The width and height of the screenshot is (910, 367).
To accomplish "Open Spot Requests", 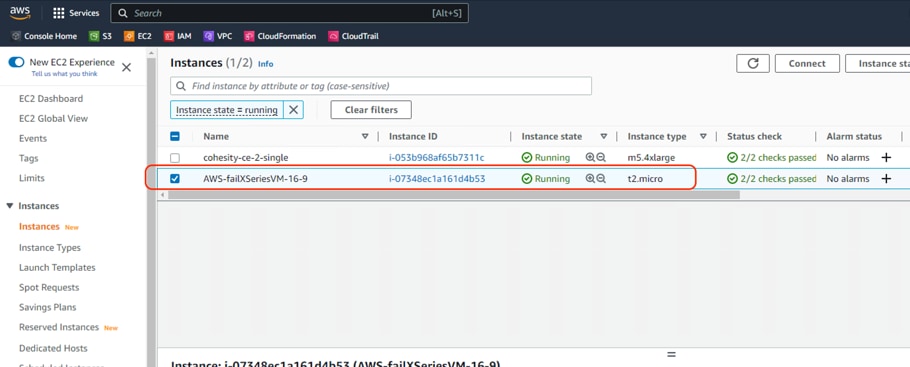I will 49,287.
